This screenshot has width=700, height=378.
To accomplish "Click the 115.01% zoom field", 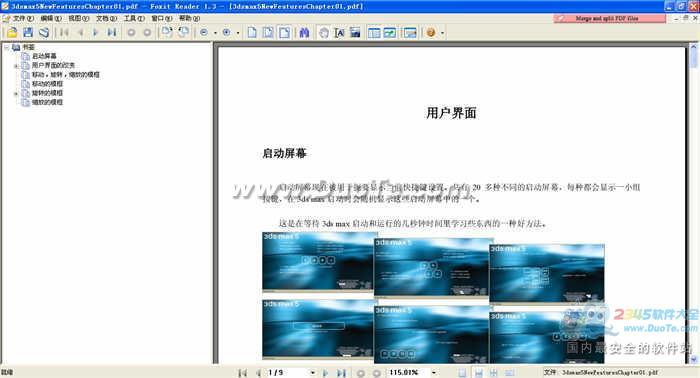I will [408, 372].
